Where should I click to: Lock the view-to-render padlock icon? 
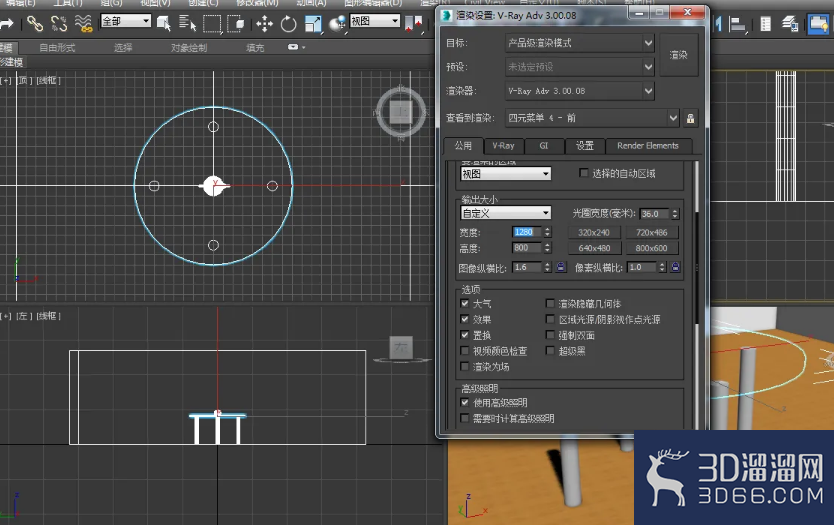coord(690,118)
